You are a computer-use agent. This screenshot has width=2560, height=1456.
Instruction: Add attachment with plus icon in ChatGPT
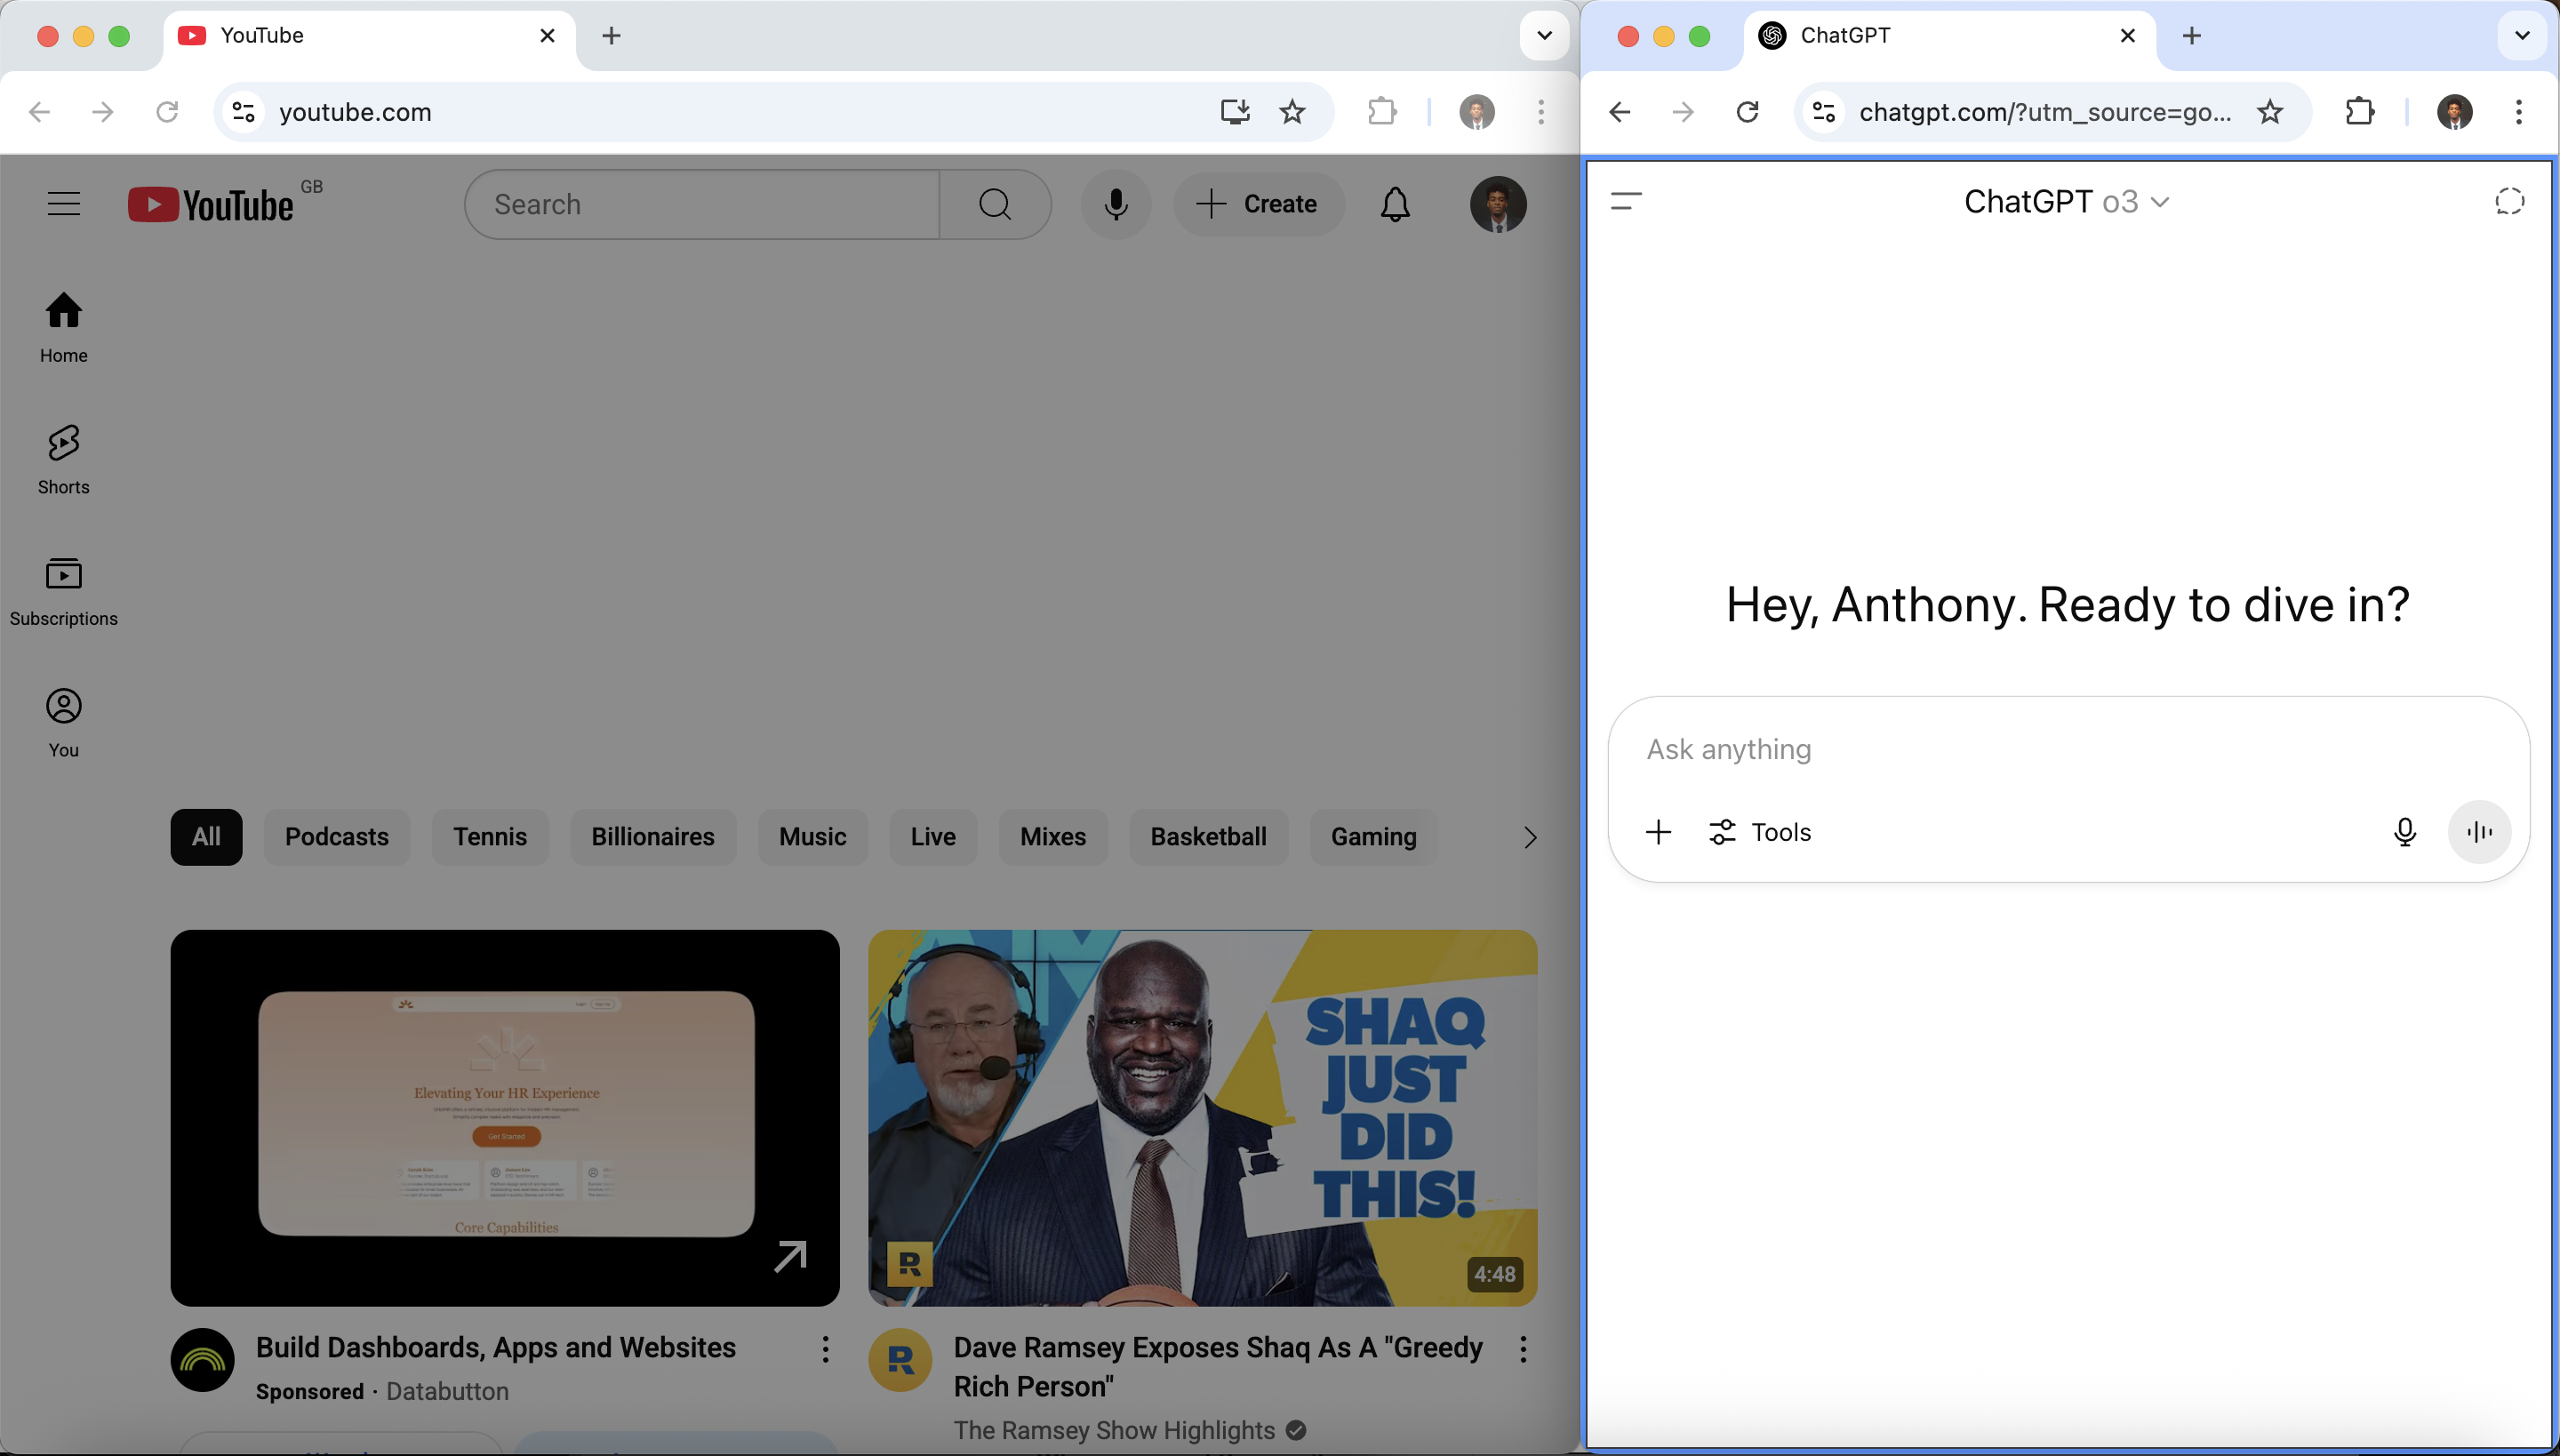pyautogui.click(x=1658, y=832)
